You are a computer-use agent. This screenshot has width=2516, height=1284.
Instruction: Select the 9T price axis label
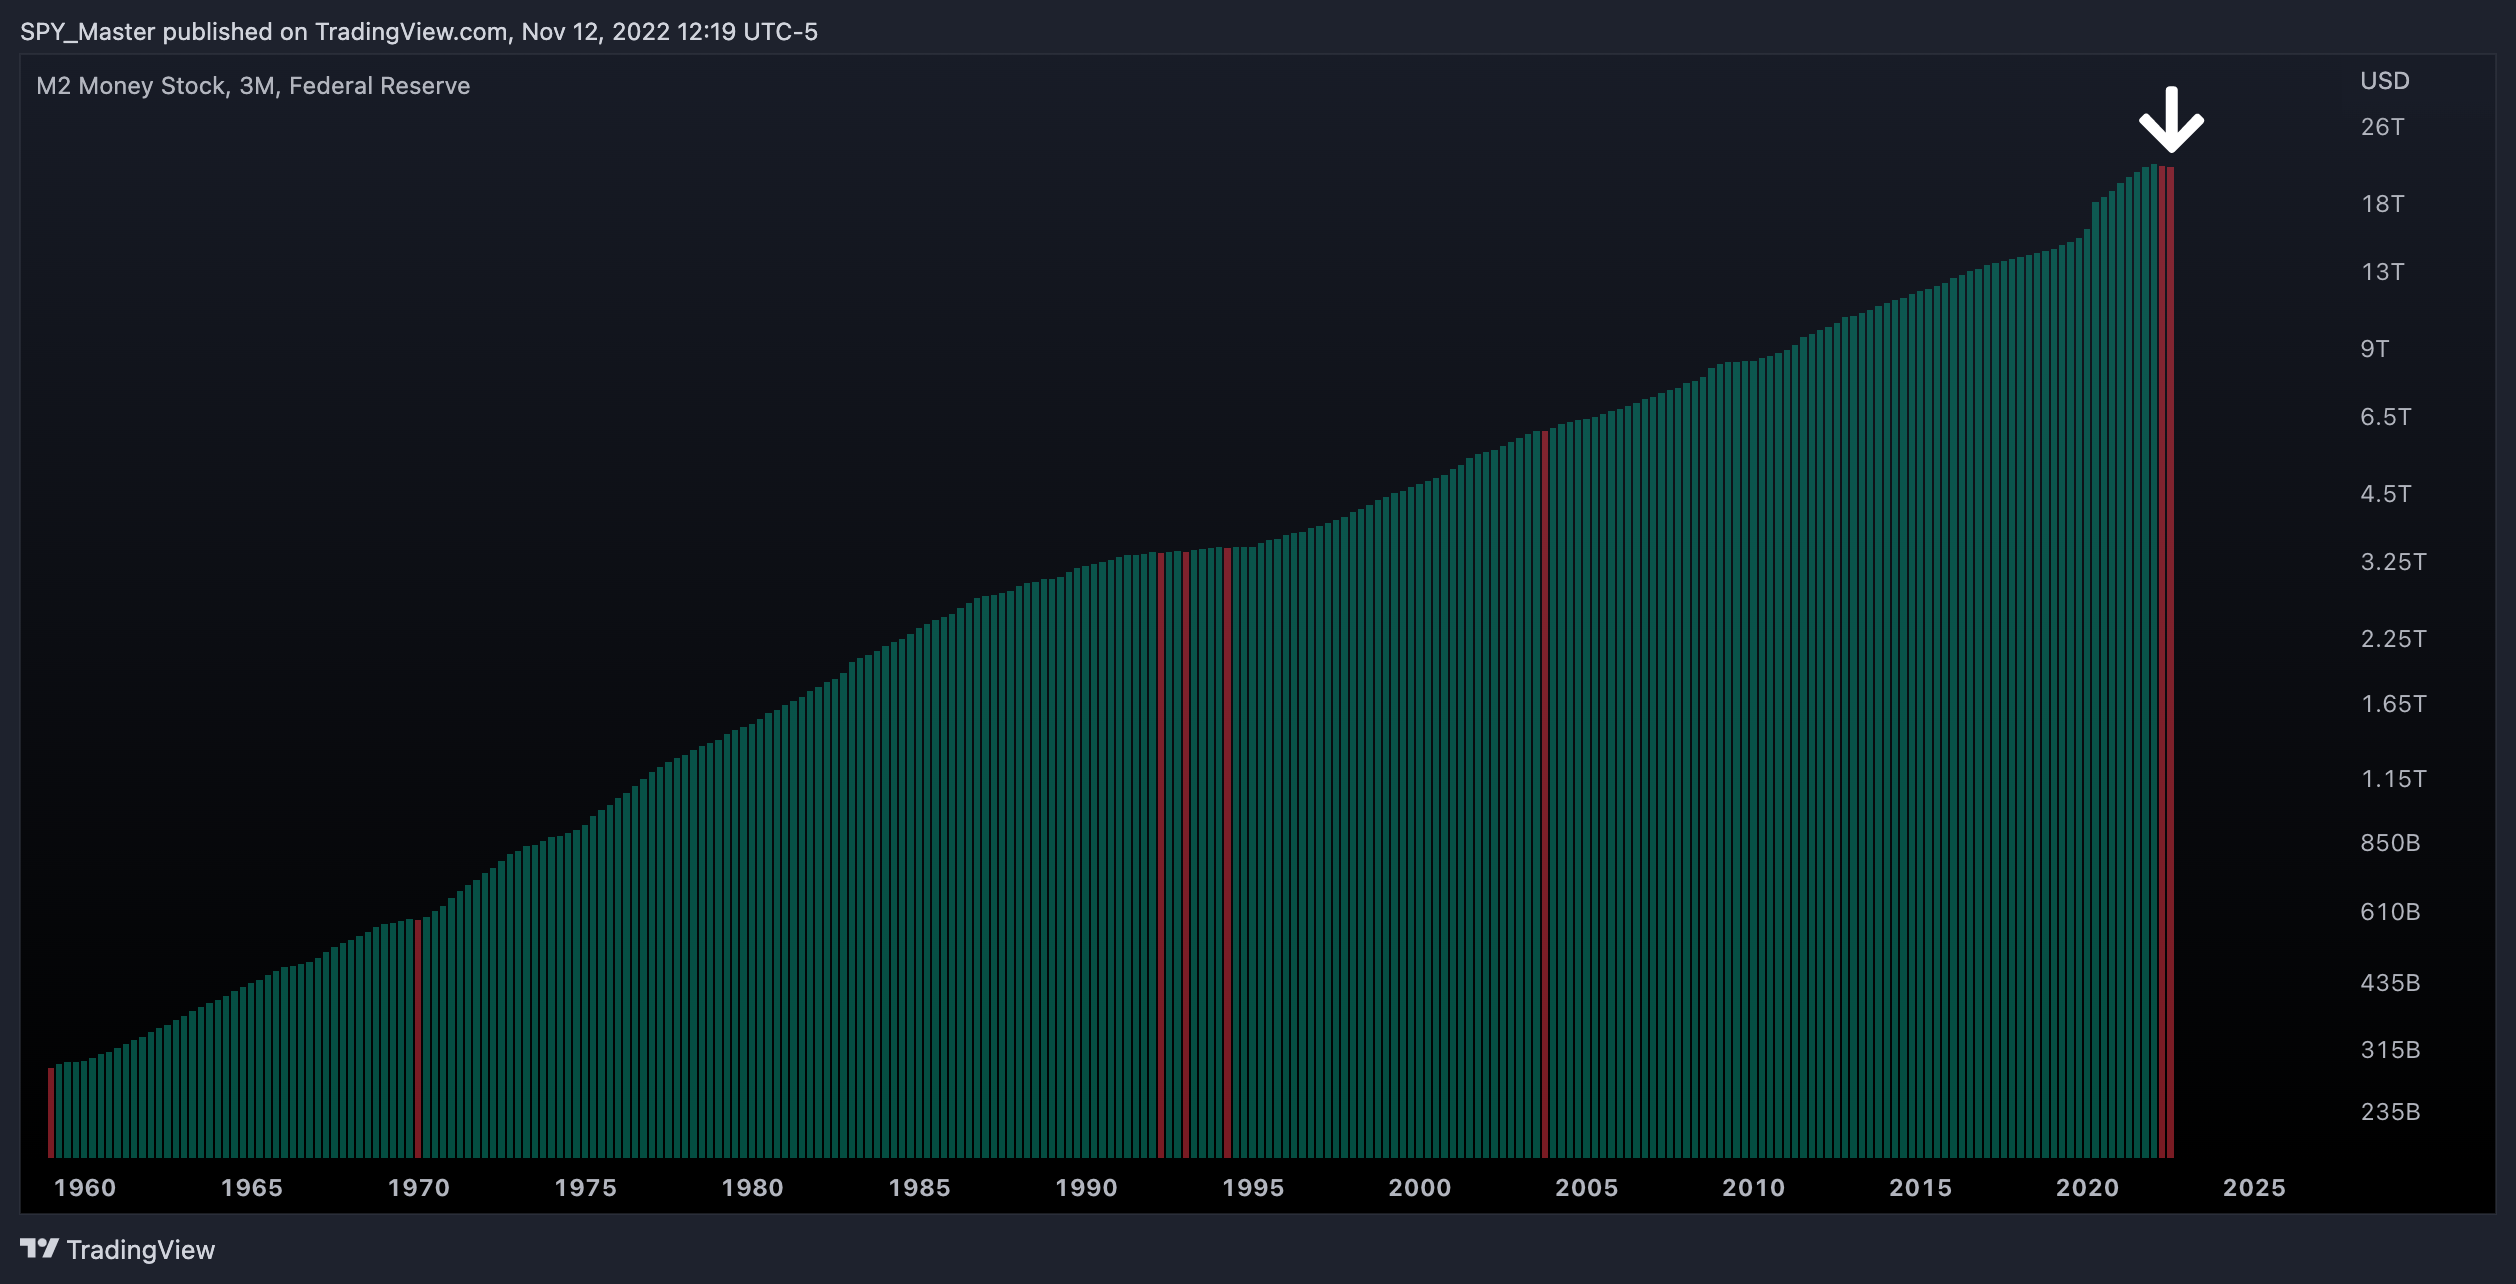(x=2375, y=349)
